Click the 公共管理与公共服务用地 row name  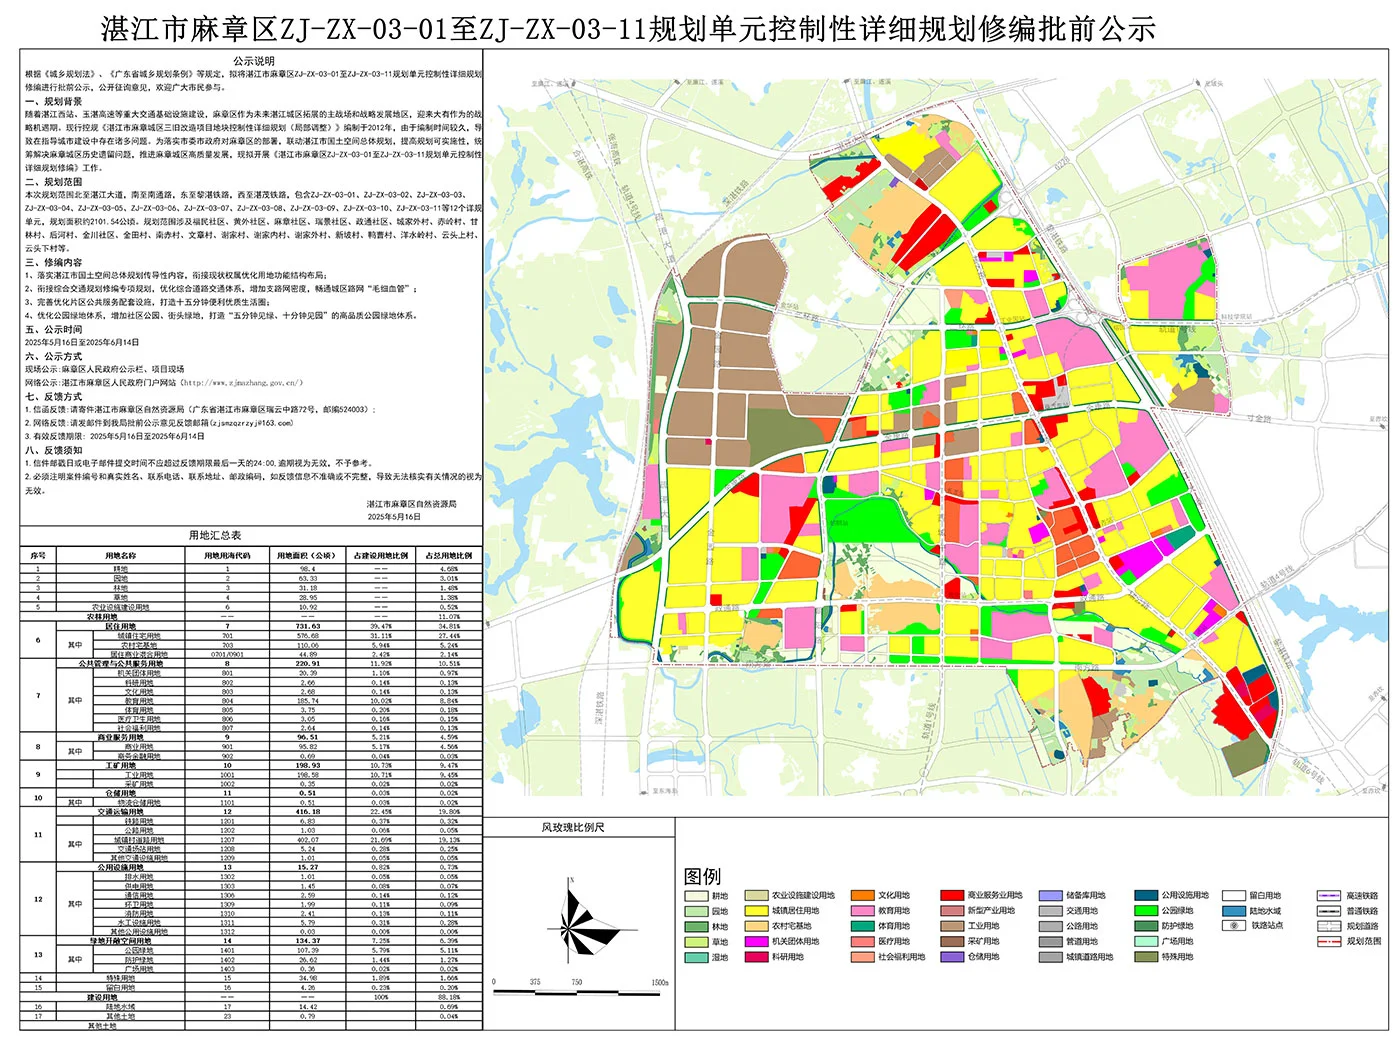[121, 663]
